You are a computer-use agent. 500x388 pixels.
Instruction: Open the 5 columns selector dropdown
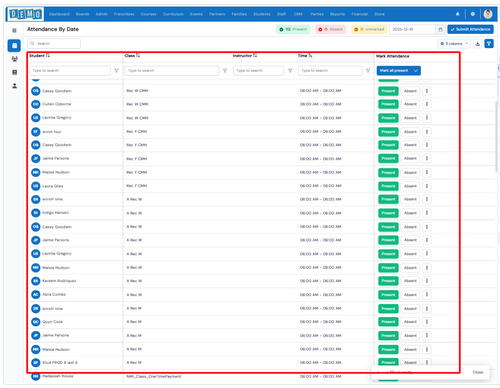[454, 44]
